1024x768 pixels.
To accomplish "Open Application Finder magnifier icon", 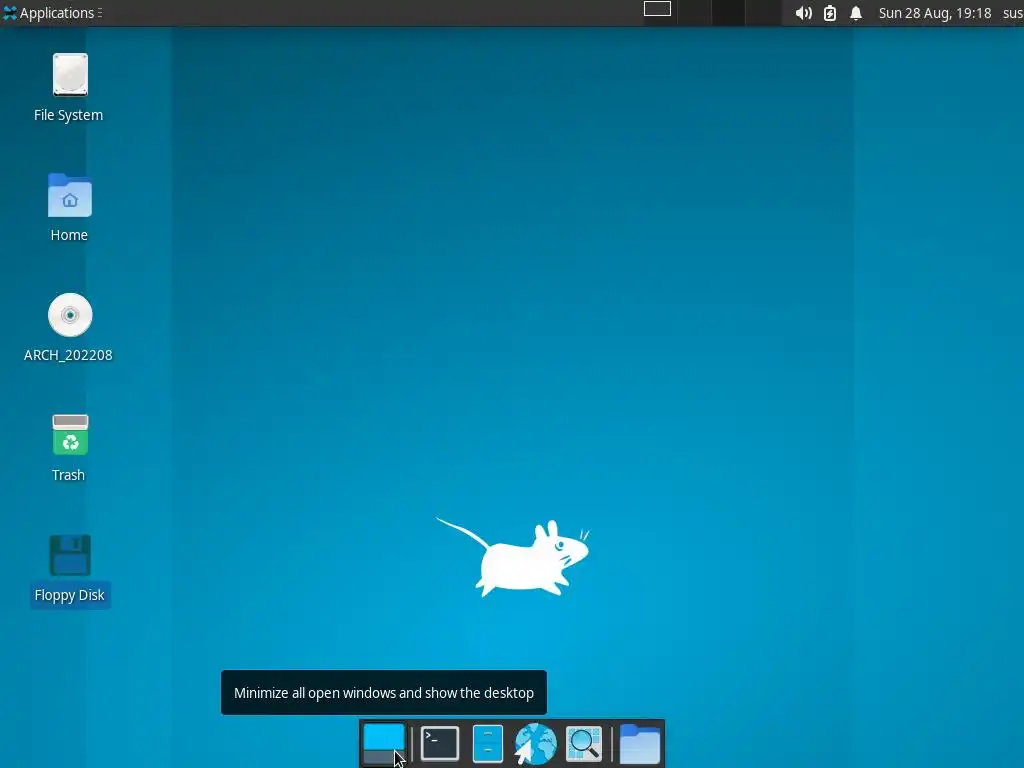I will [584, 744].
